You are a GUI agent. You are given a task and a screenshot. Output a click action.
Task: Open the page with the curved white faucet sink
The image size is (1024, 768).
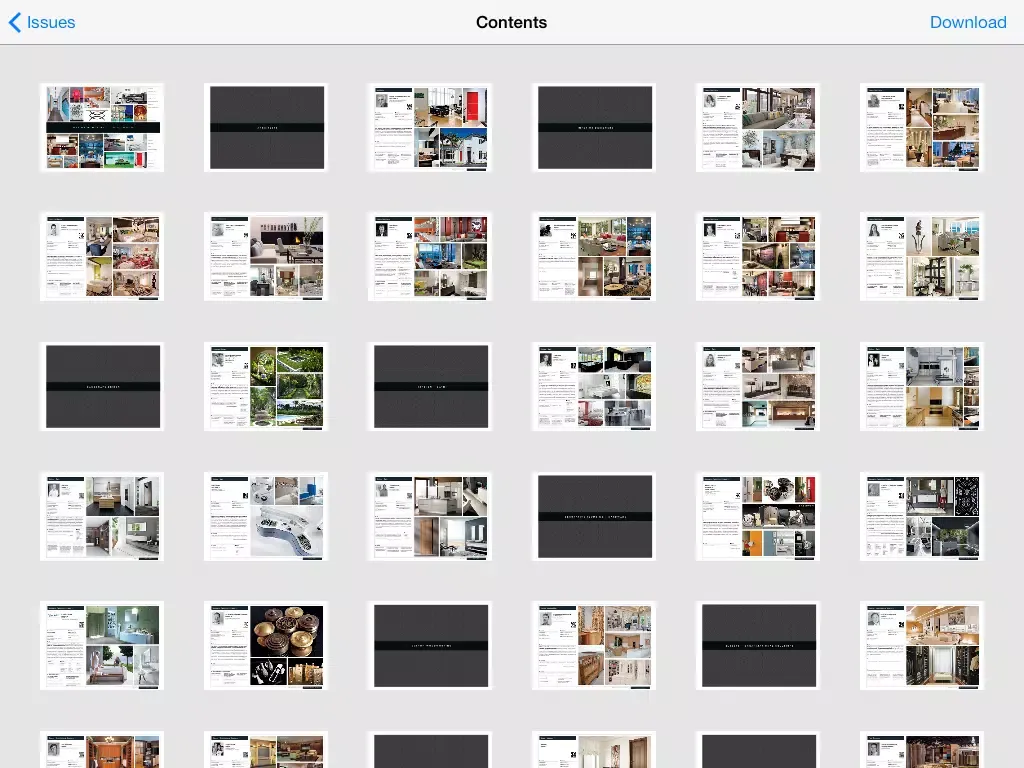click(x=266, y=517)
